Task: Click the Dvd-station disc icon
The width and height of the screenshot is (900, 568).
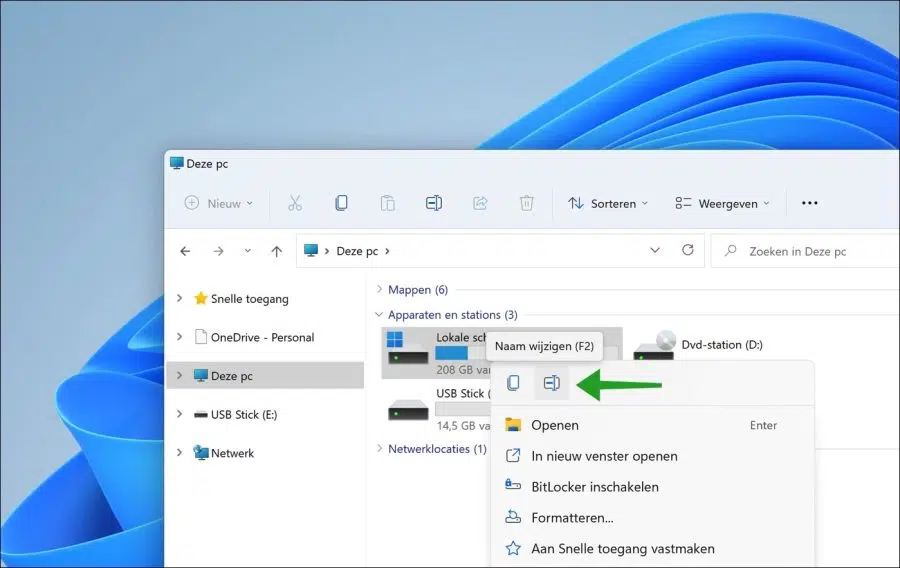Action: pos(654,345)
